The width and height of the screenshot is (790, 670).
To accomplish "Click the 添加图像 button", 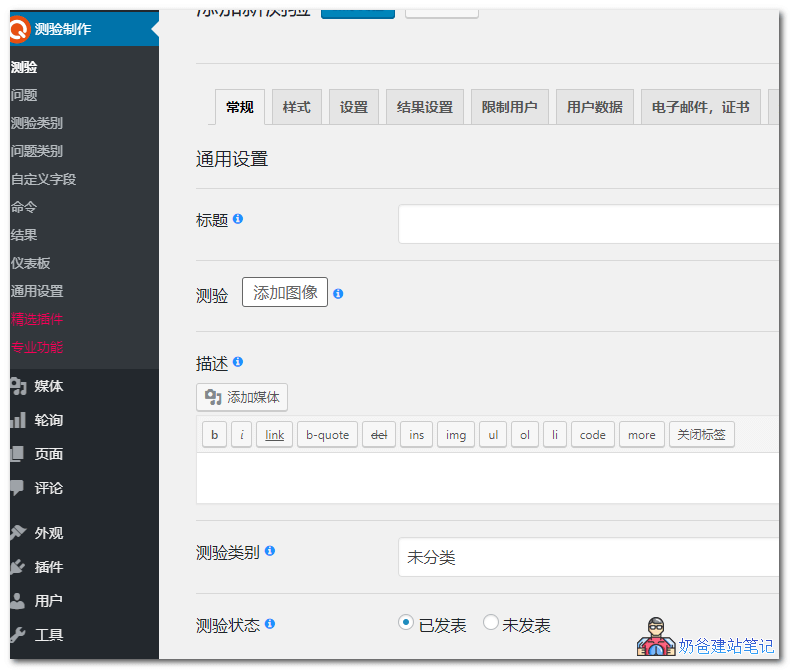I will (285, 292).
